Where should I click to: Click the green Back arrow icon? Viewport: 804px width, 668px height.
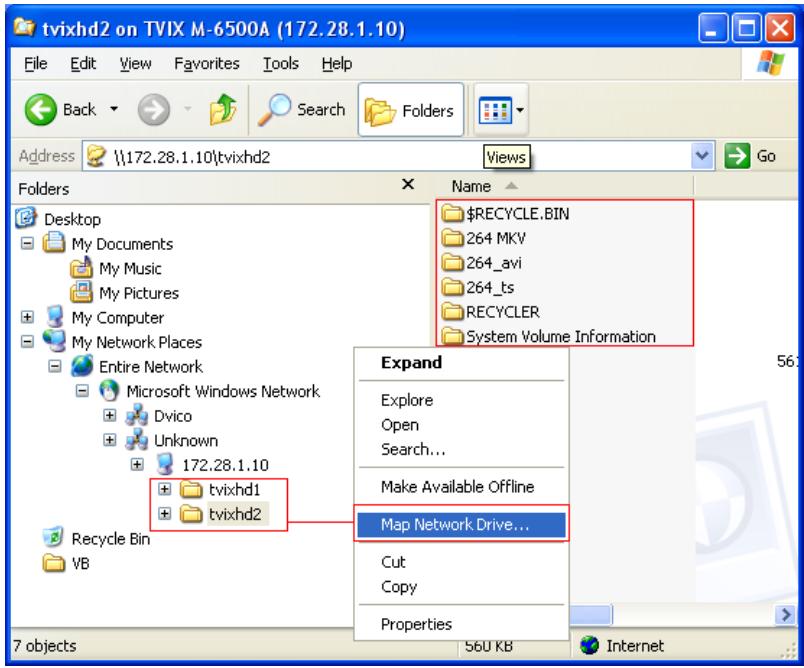pos(41,110)
